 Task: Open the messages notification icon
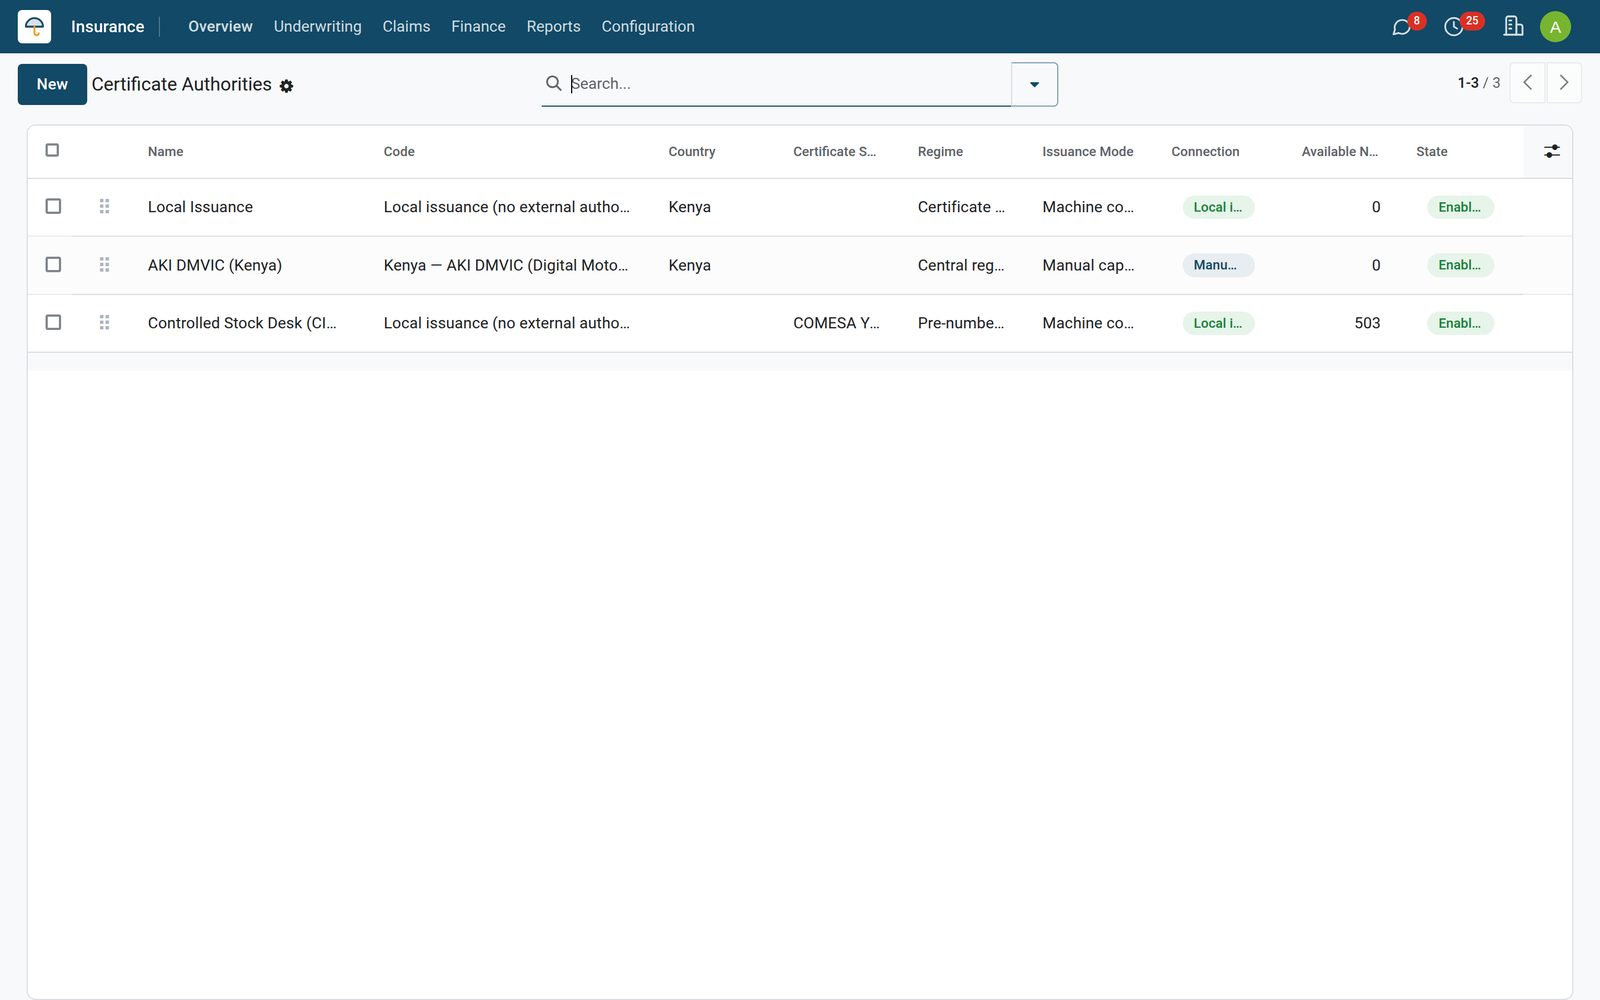coord(1401,27)
